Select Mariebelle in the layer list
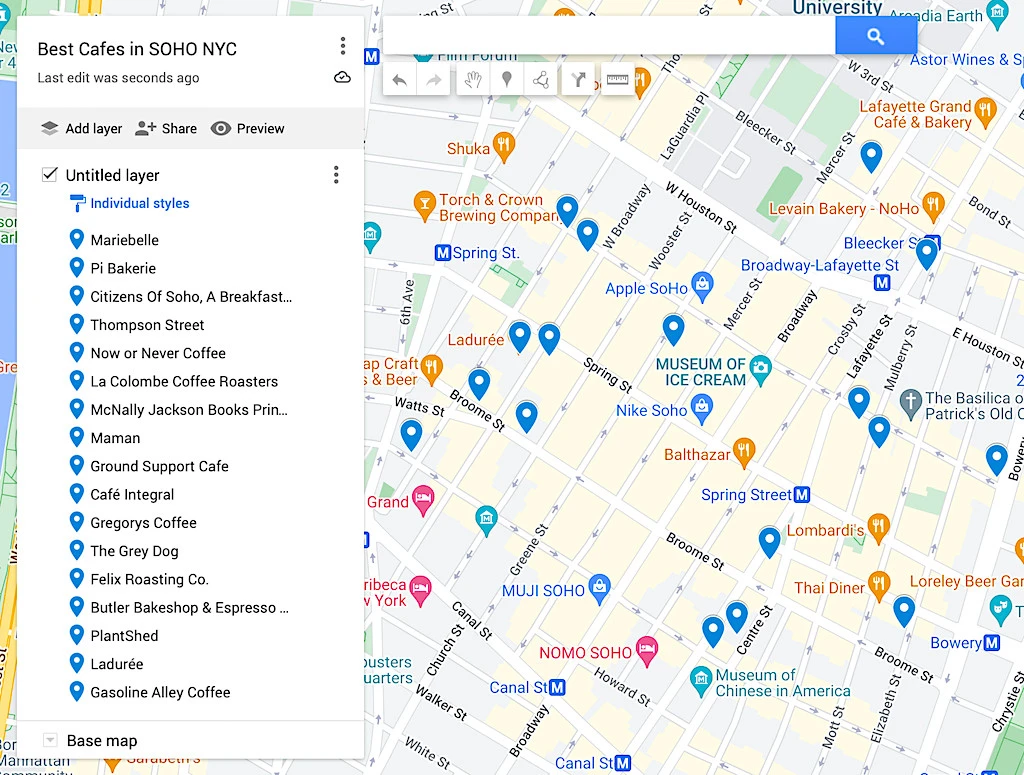The image size is (1024, 775). click(x=125, y=240)
